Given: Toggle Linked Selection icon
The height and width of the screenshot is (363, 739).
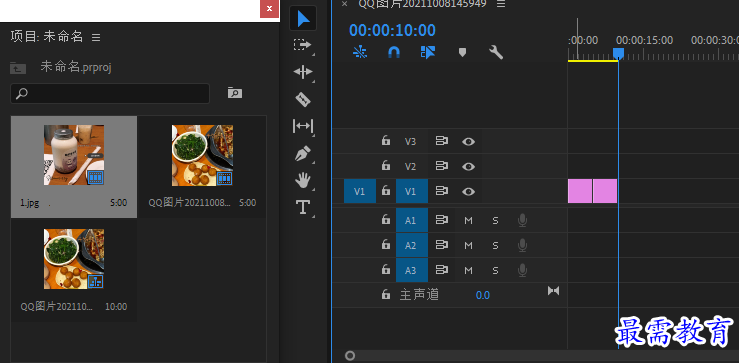Looking at the screenshot, I should tap(428, 52).
